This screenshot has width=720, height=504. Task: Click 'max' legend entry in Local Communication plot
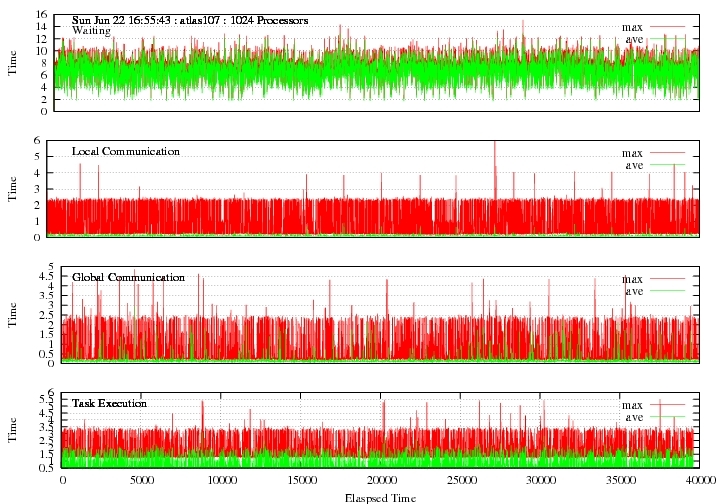click(632, 153)
